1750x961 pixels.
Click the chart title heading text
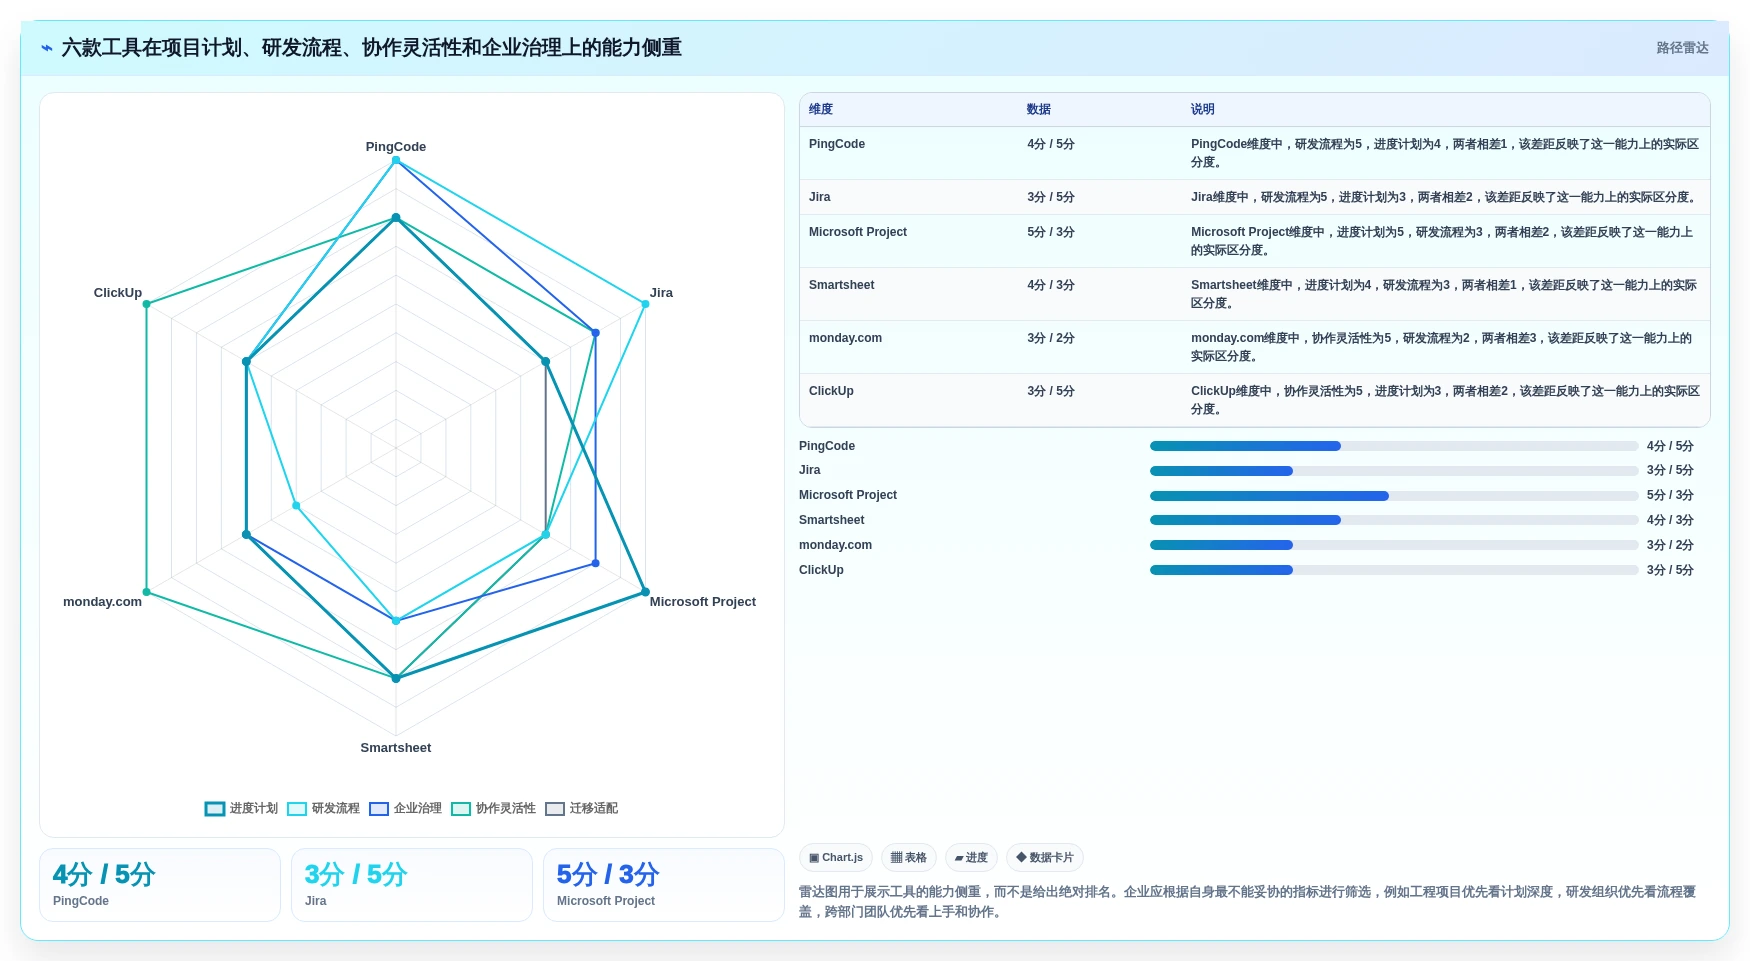pos(372,48)
